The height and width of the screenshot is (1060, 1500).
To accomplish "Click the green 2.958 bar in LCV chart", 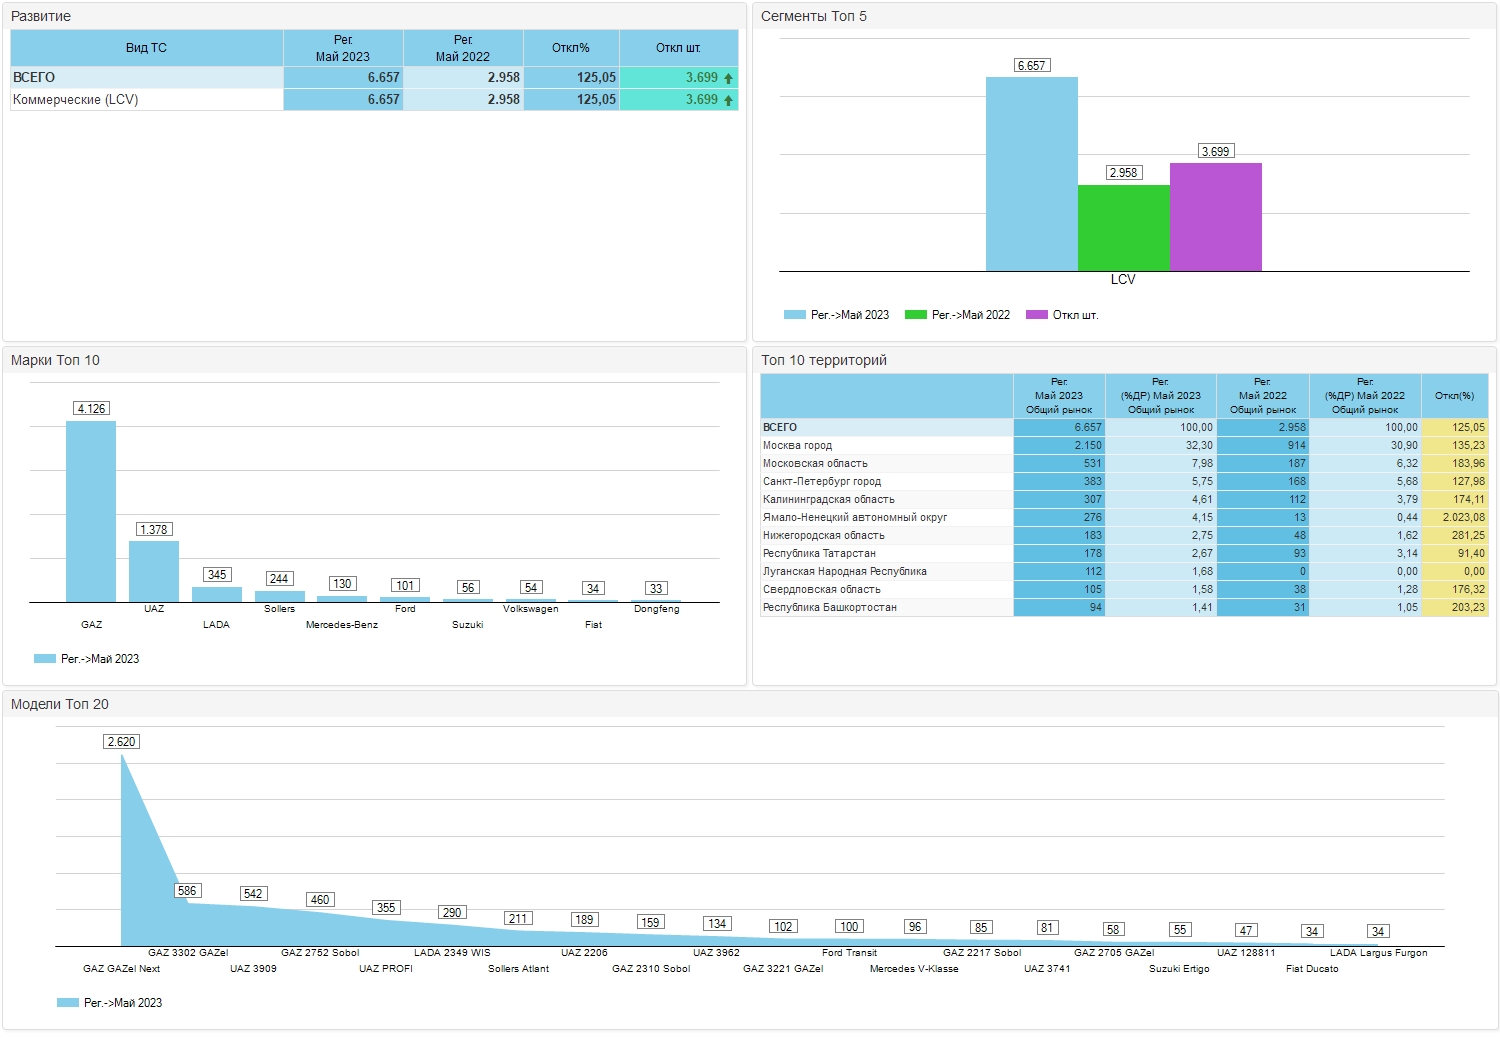I will pyautogui.click(x=1124, y=228).
